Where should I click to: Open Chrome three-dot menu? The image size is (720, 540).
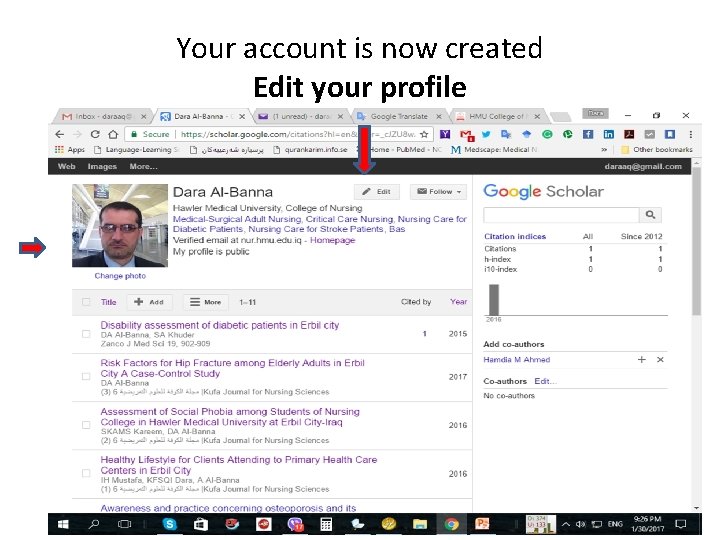pyautogui.click(x=690, y=134)
